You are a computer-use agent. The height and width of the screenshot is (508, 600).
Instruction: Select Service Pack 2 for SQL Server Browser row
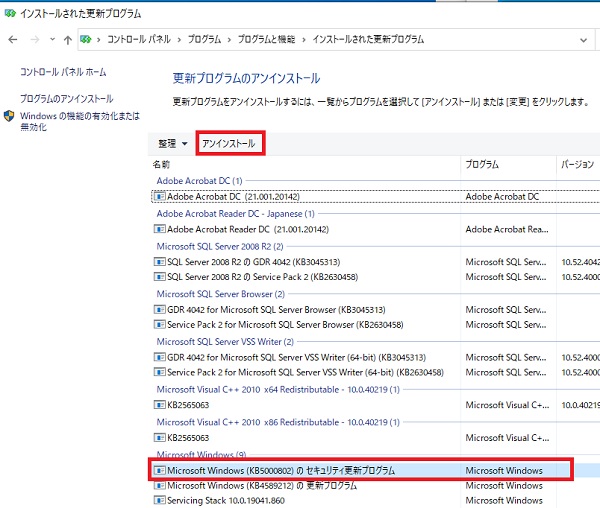pos(376,325)
